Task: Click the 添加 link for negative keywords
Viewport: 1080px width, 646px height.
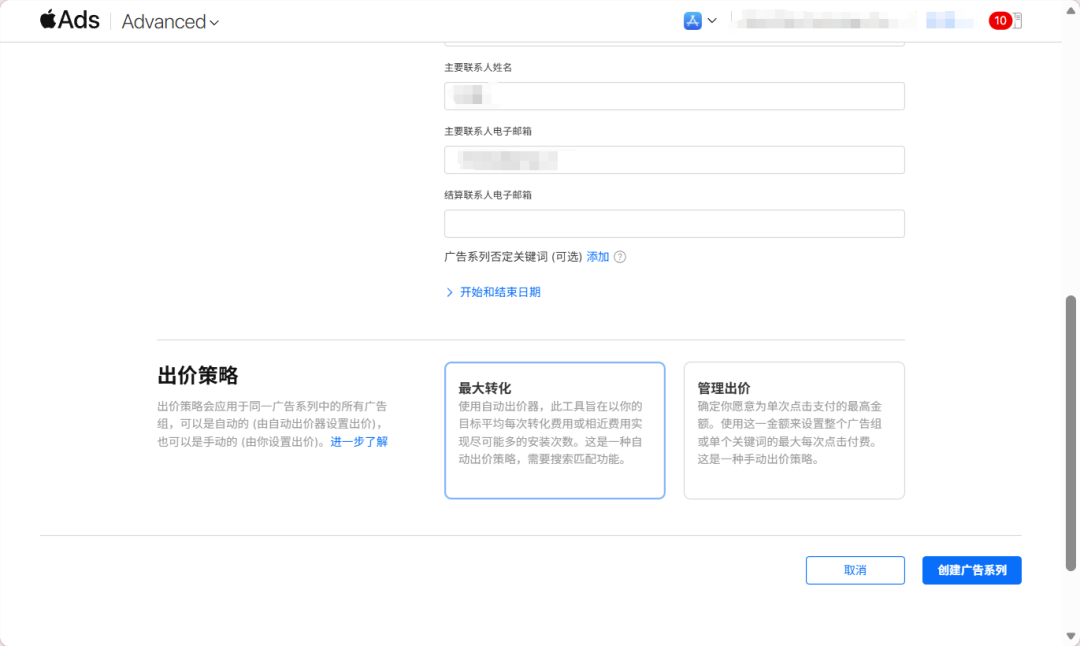Action: point(597,257)
